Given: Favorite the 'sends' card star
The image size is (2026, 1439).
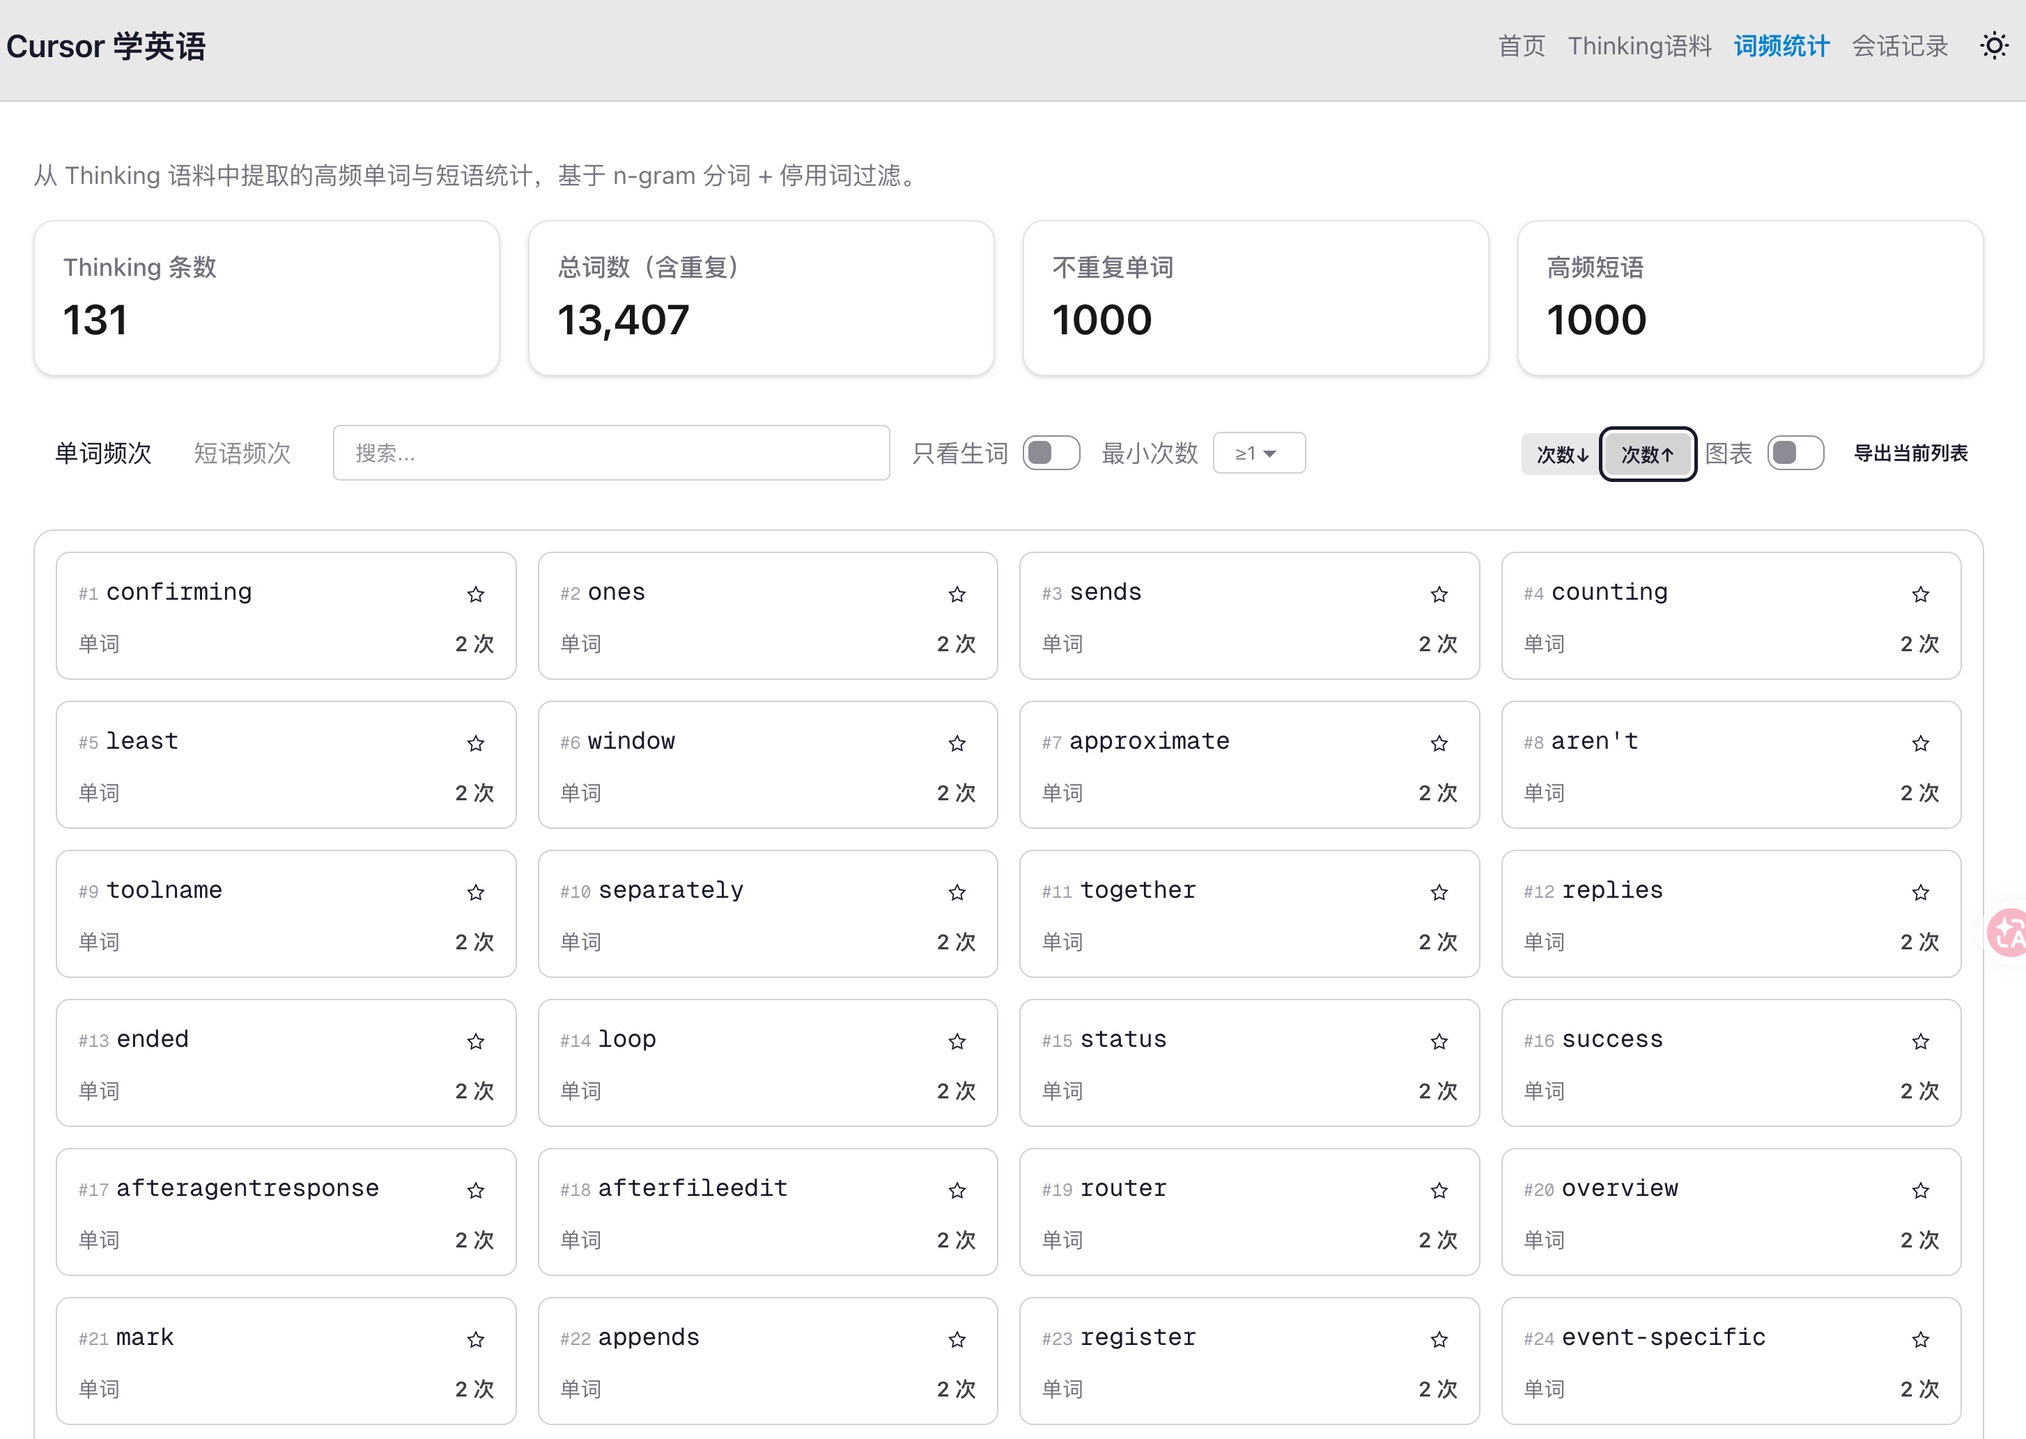Looking at the screenshot, I should click(1439, 594).
